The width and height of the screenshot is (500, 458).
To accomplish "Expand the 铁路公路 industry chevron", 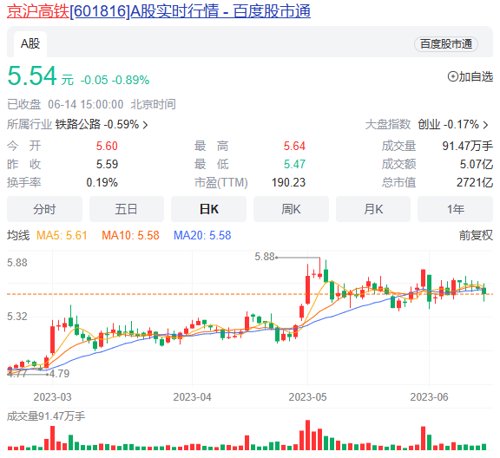I will coord(145,125).
